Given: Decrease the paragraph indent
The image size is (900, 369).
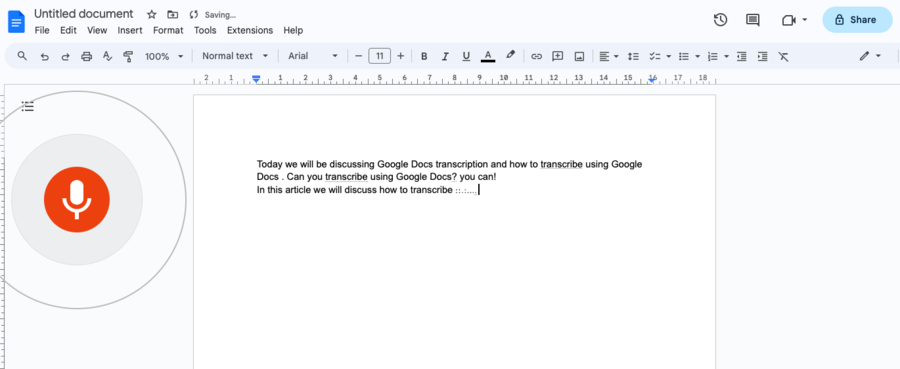Looking at the screenshot, I should pyautogui.click(x=742, y=56).
